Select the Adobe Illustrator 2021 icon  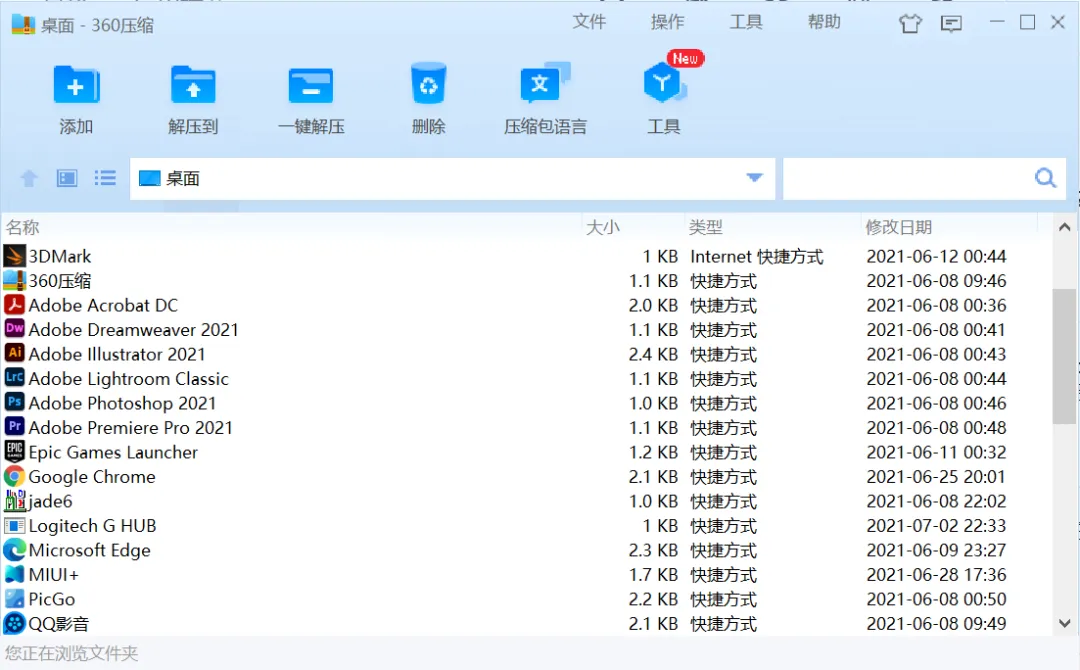14,353
